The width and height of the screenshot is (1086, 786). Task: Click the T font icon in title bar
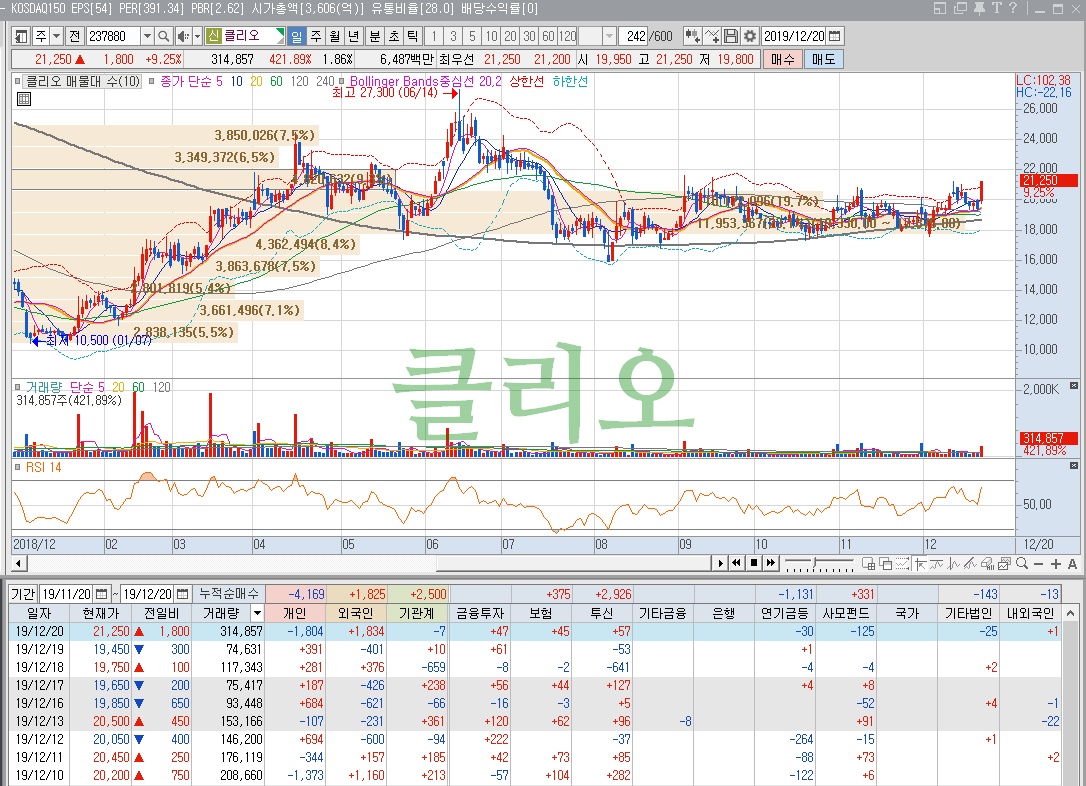[x=996, y=8]
